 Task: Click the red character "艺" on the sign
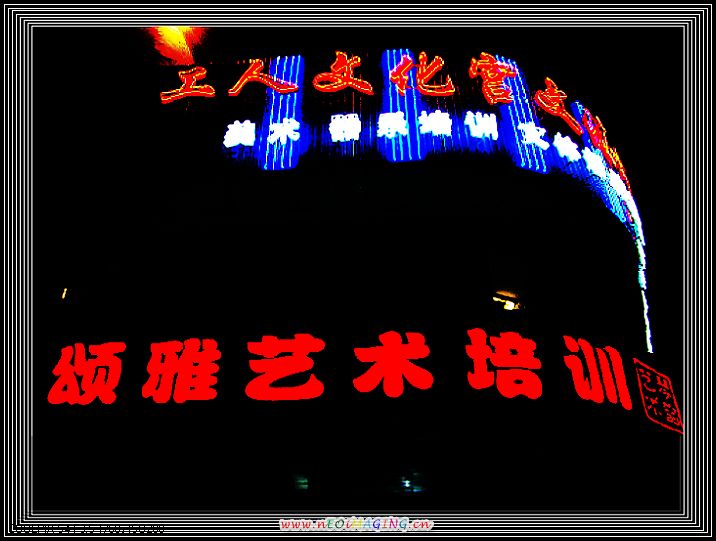[285, 367]
